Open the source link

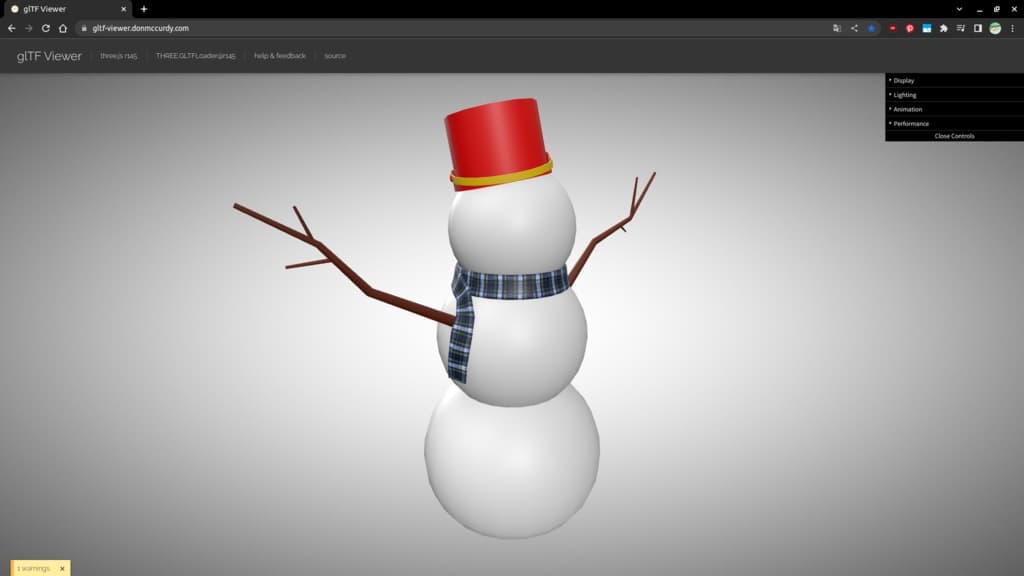[x=335, y=56]
